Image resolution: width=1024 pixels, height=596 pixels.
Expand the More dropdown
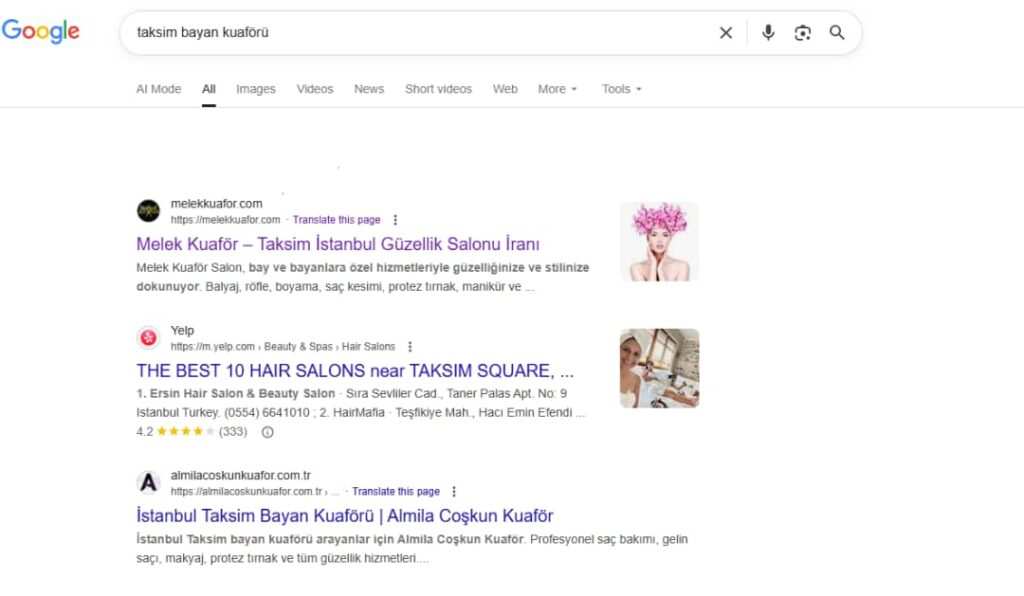click(x=558, y=89)
